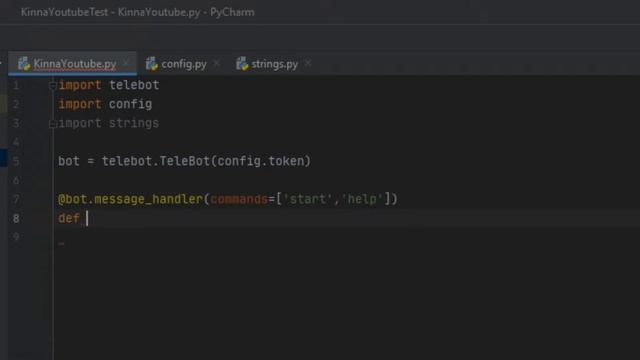Click 'config.token' argument text

(x=260, y=161)
